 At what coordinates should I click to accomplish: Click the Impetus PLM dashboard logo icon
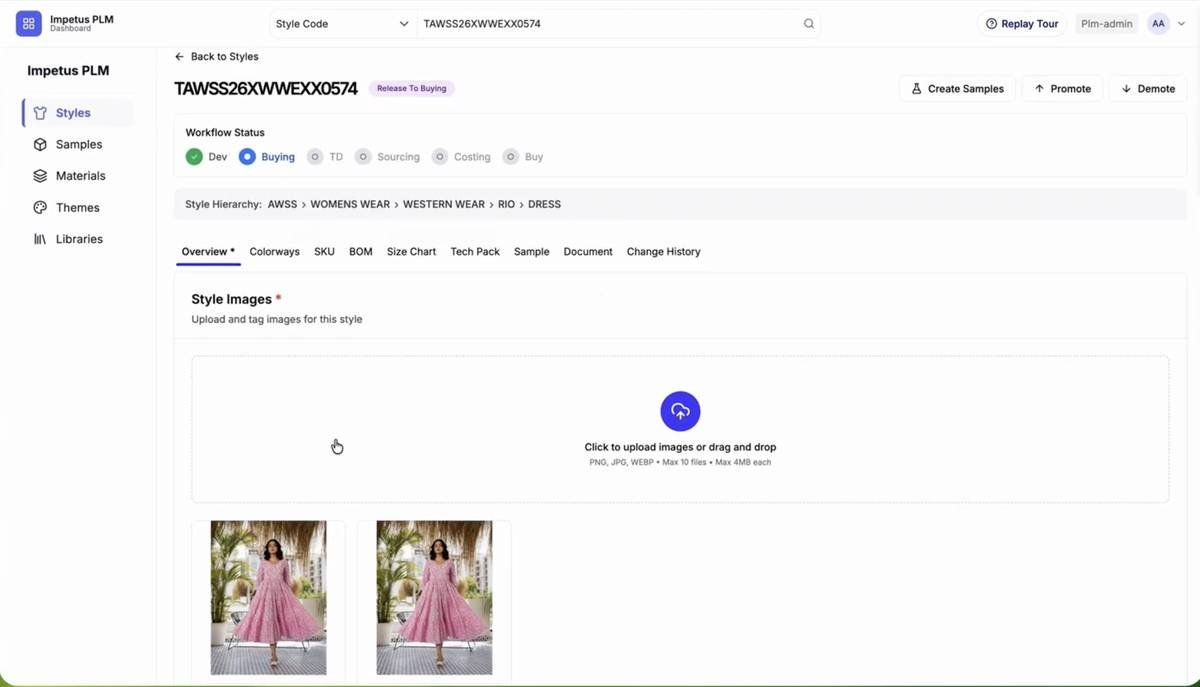click(x=29, y=23)
